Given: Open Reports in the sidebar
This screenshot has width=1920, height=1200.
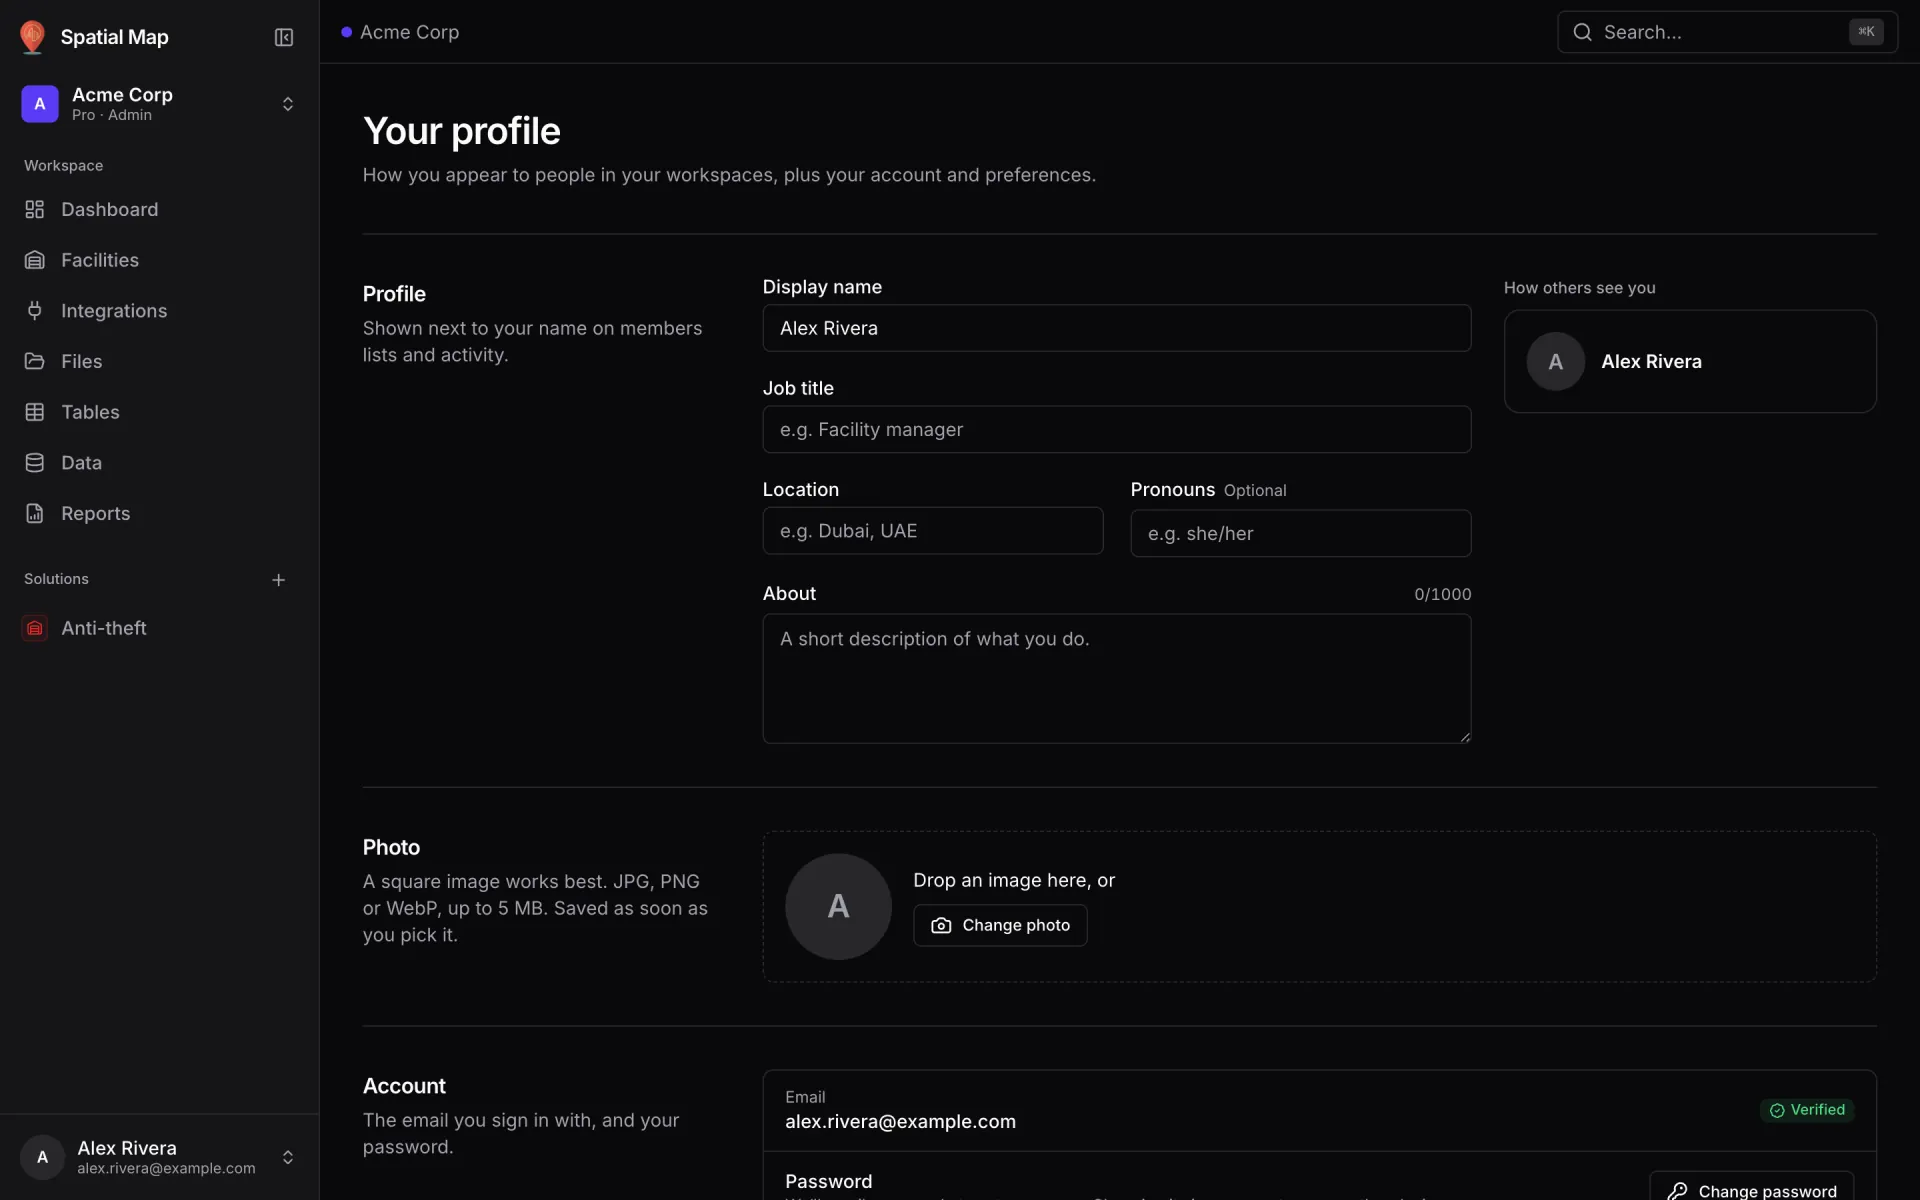Looking at the screenshot, I should pos(160,513).
